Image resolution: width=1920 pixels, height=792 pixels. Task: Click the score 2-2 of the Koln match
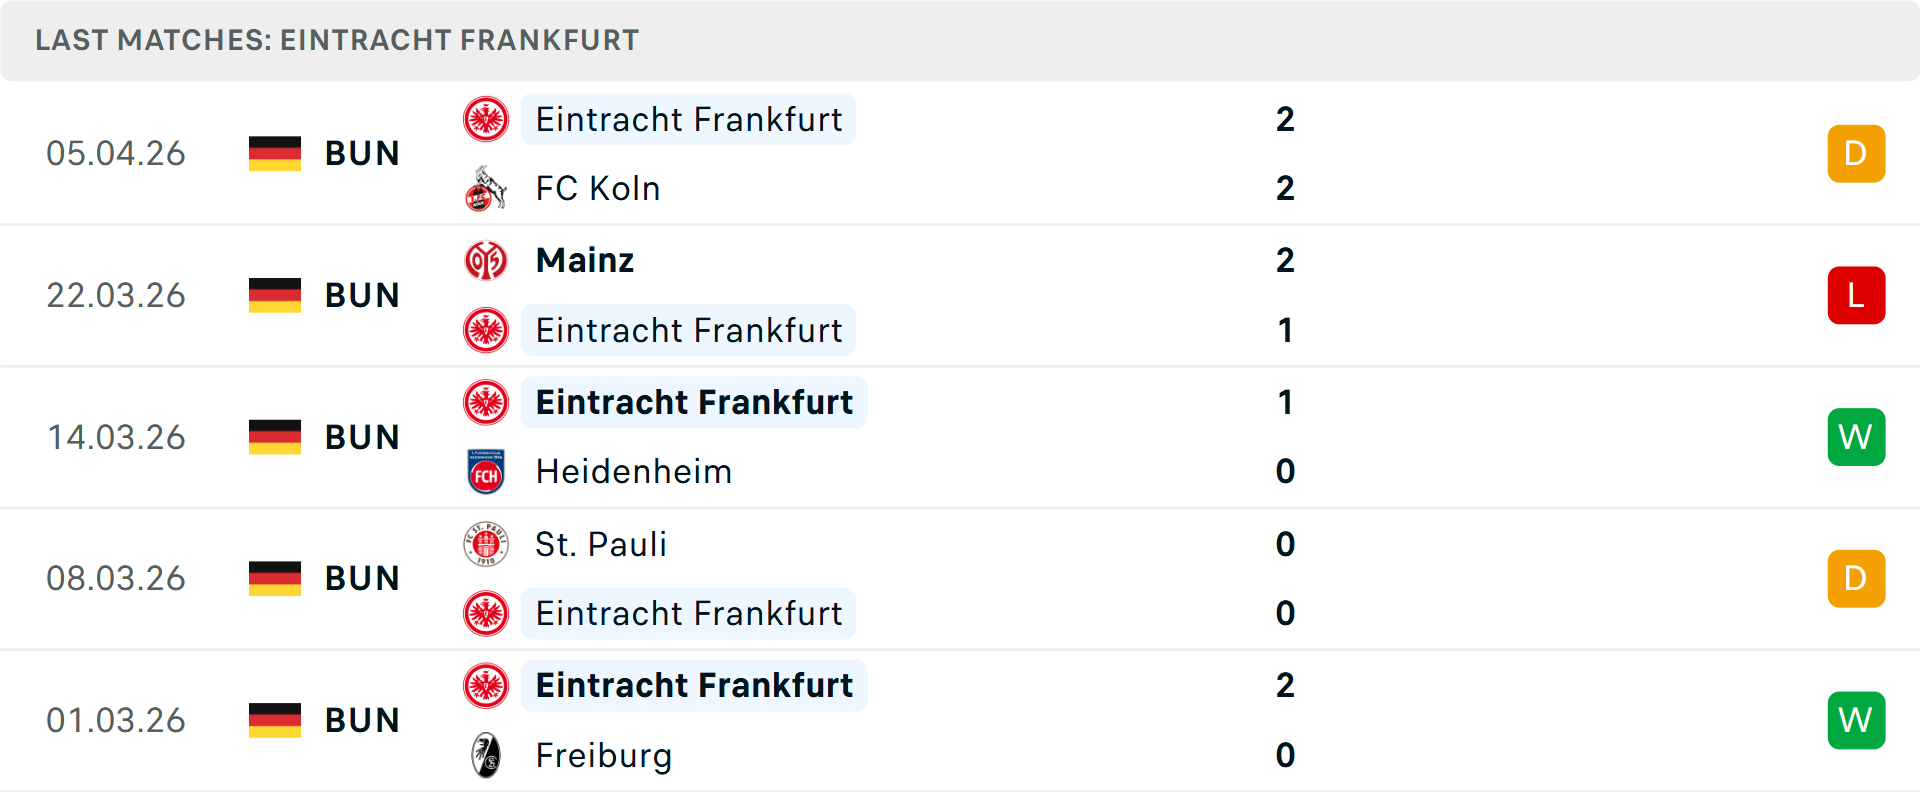point(1286,153)
